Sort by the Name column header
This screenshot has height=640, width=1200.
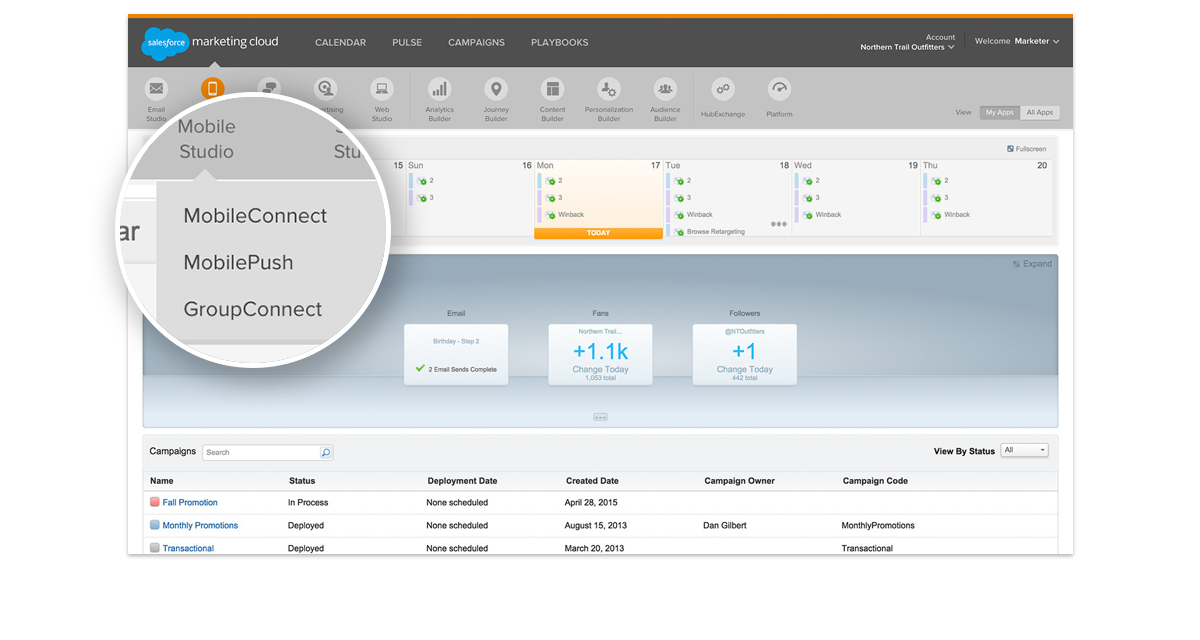click(162, 481)
